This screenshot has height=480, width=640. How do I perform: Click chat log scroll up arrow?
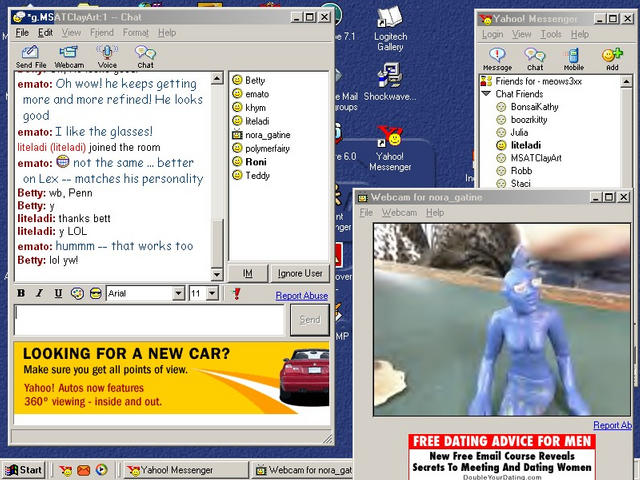click(217, 78)
